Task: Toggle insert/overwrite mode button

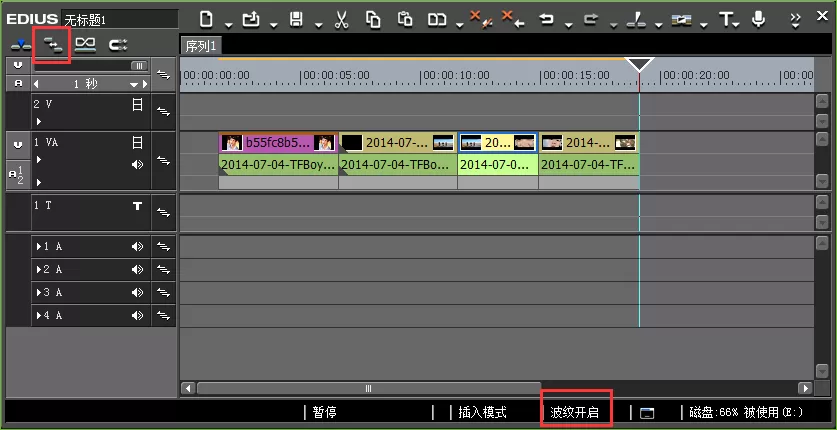Action: pyautogui.click(x=21, y=46)
